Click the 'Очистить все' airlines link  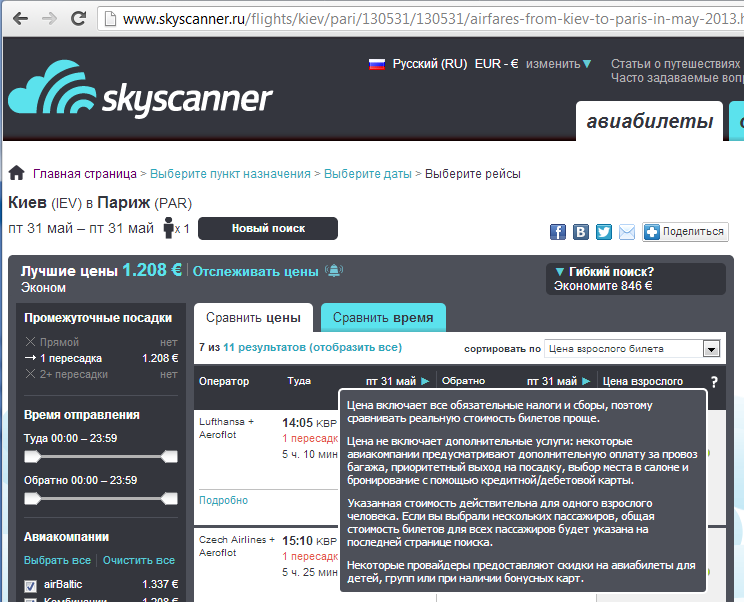pos(139,560)
